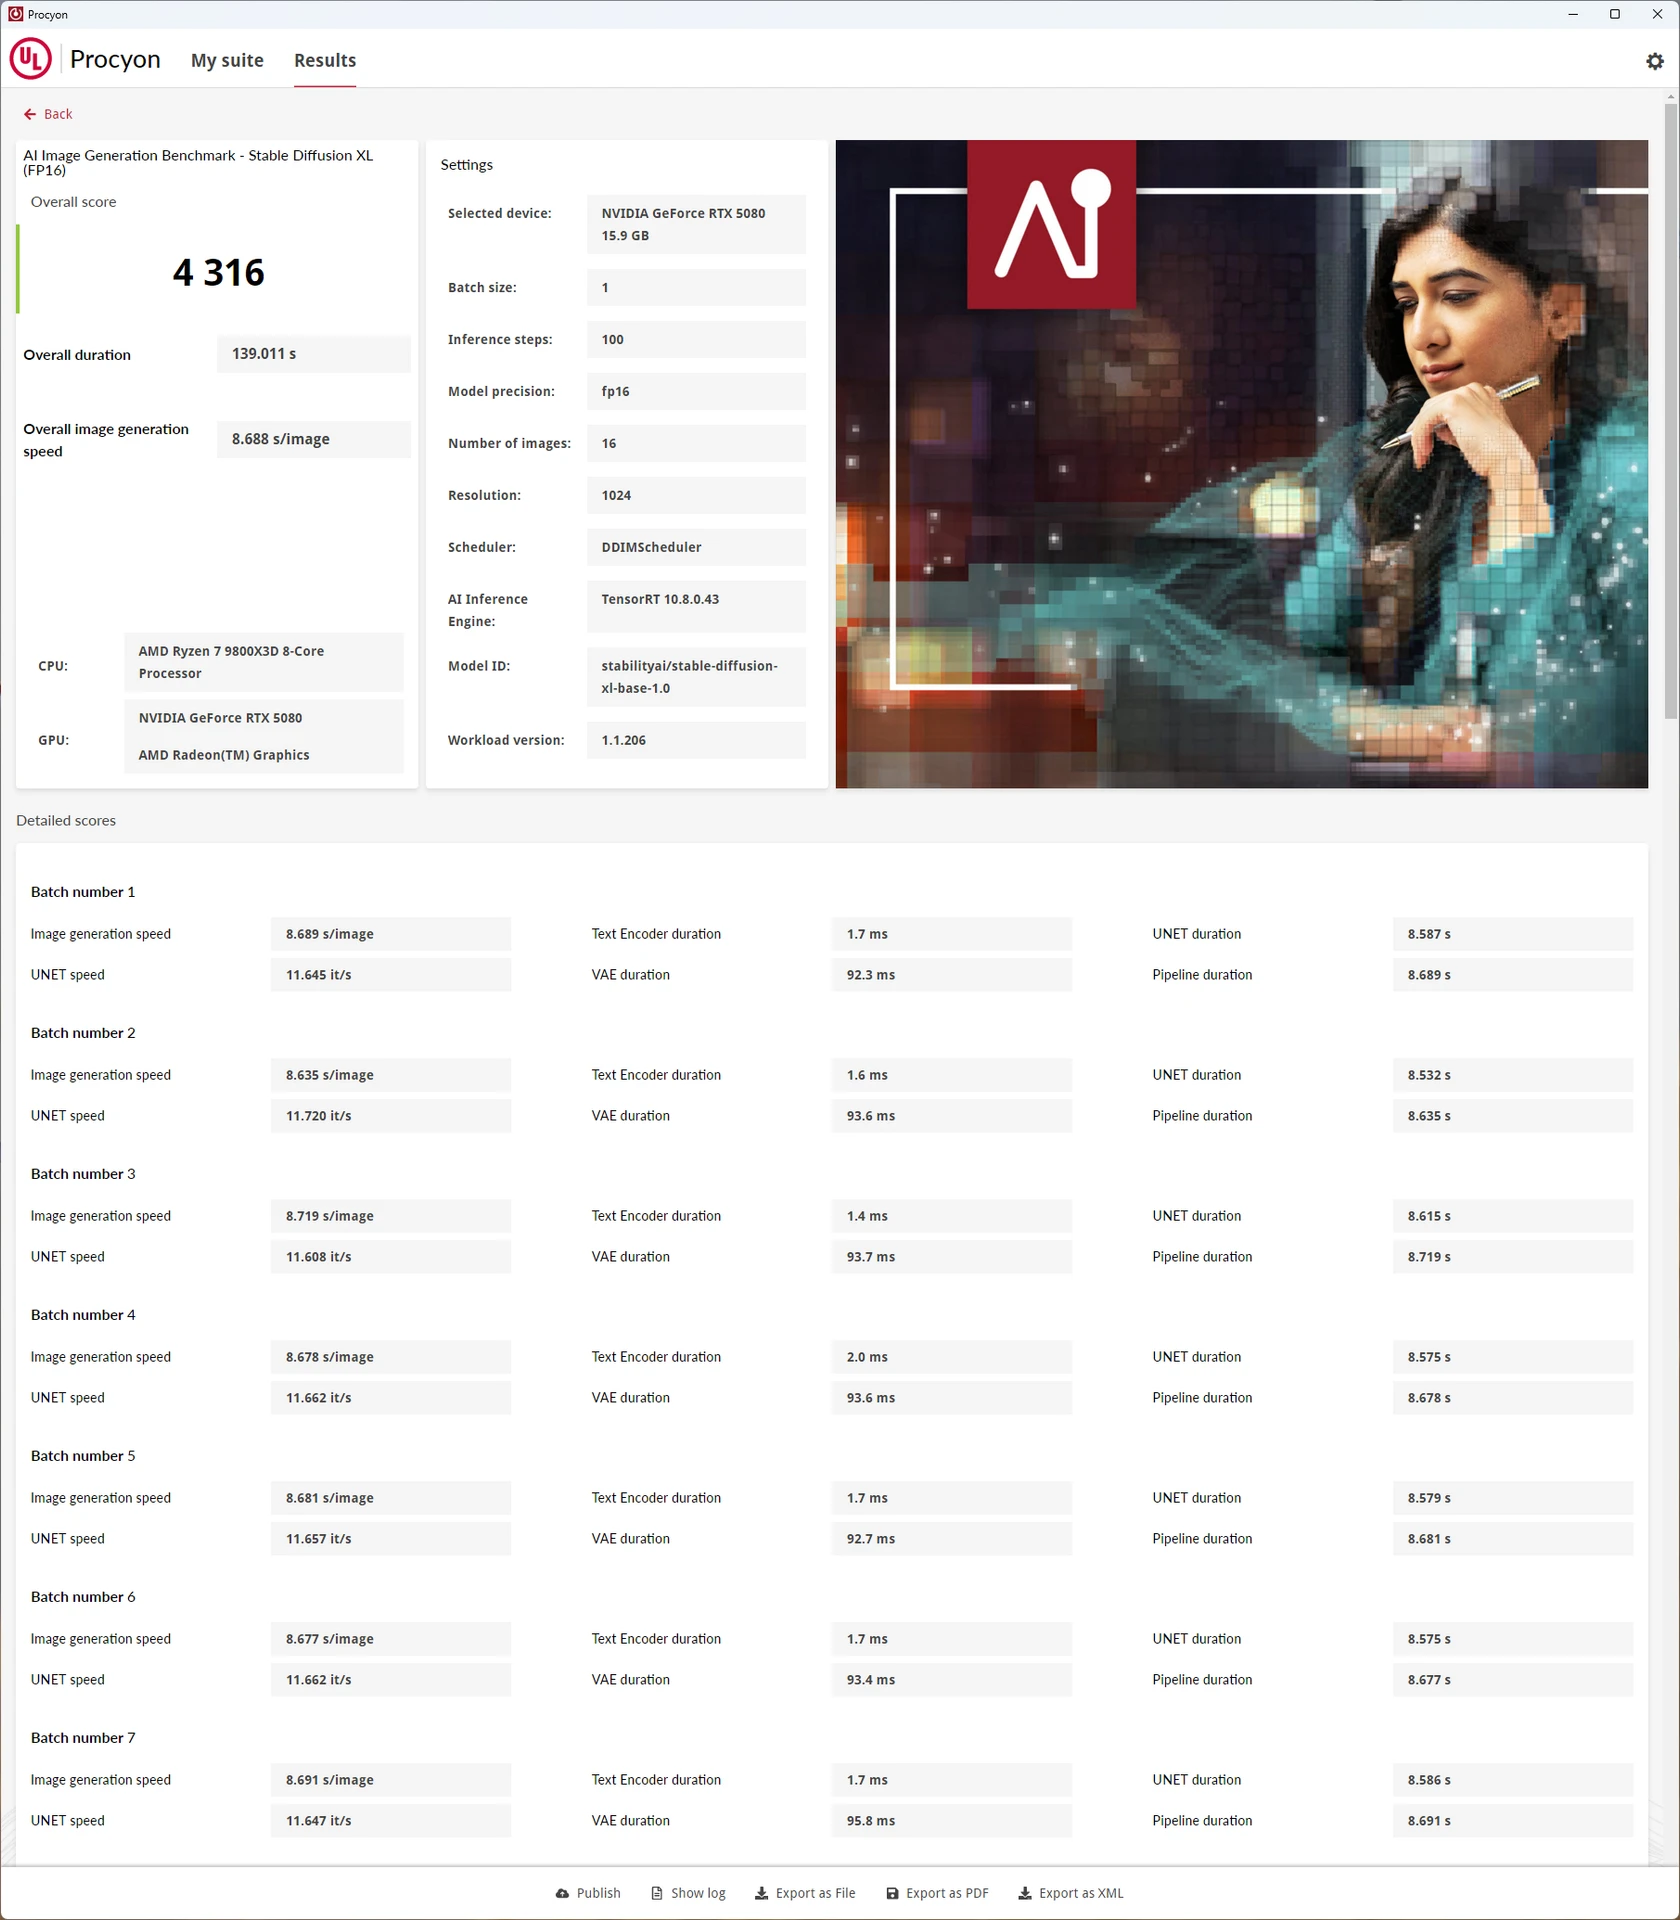The height and width of the screenshot is (1920, 1680).
Task: Click the Inference steps value 100
Action: pyautogui.click(x=696, y=339)
